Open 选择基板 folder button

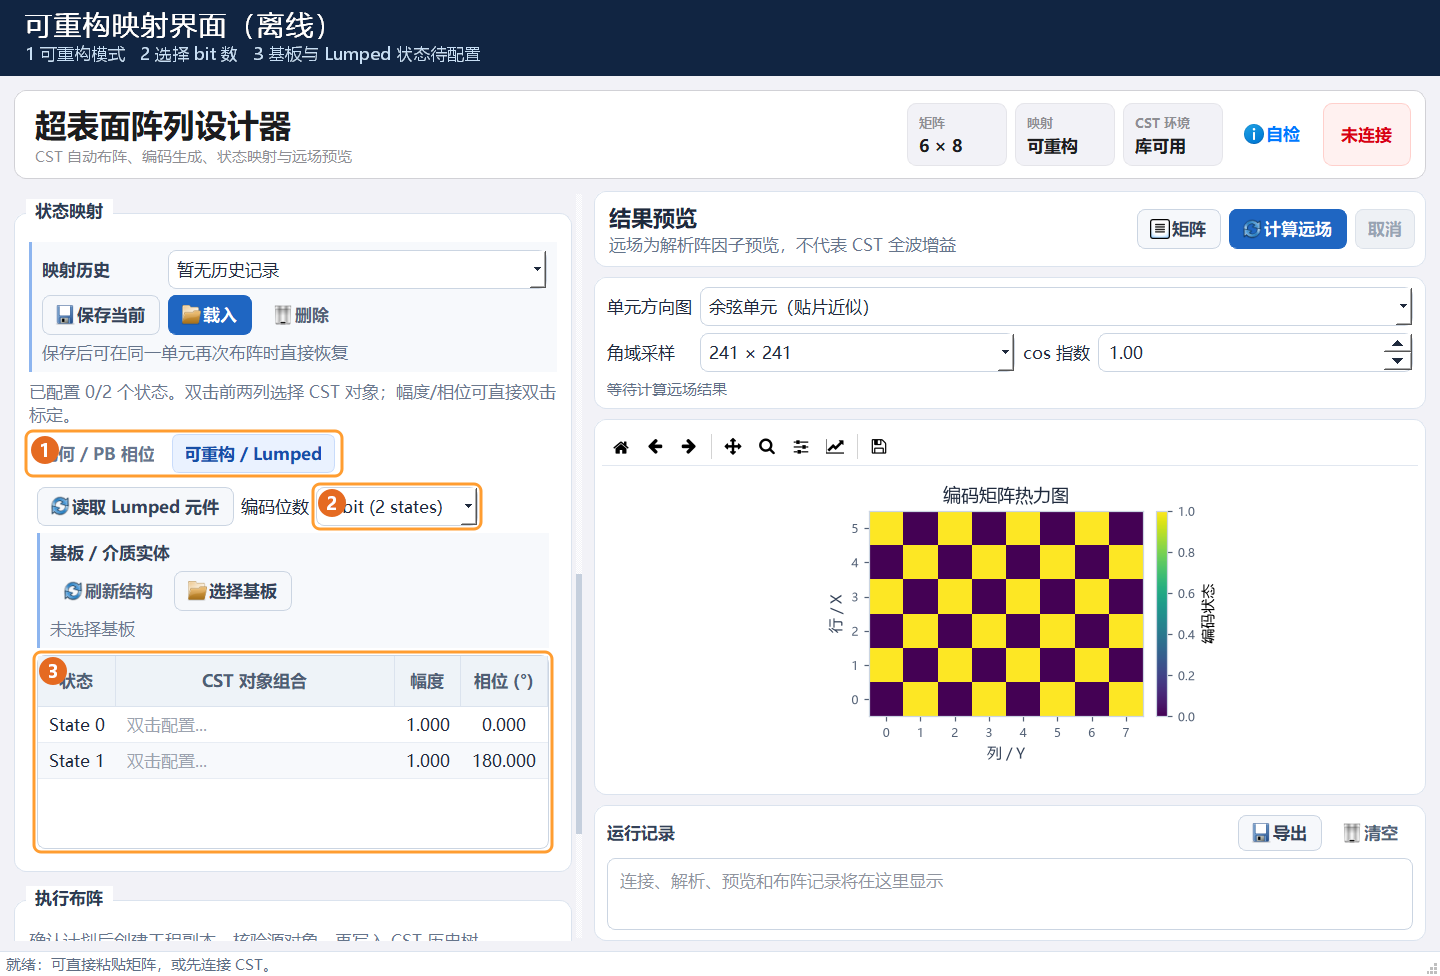coord(233,591)
